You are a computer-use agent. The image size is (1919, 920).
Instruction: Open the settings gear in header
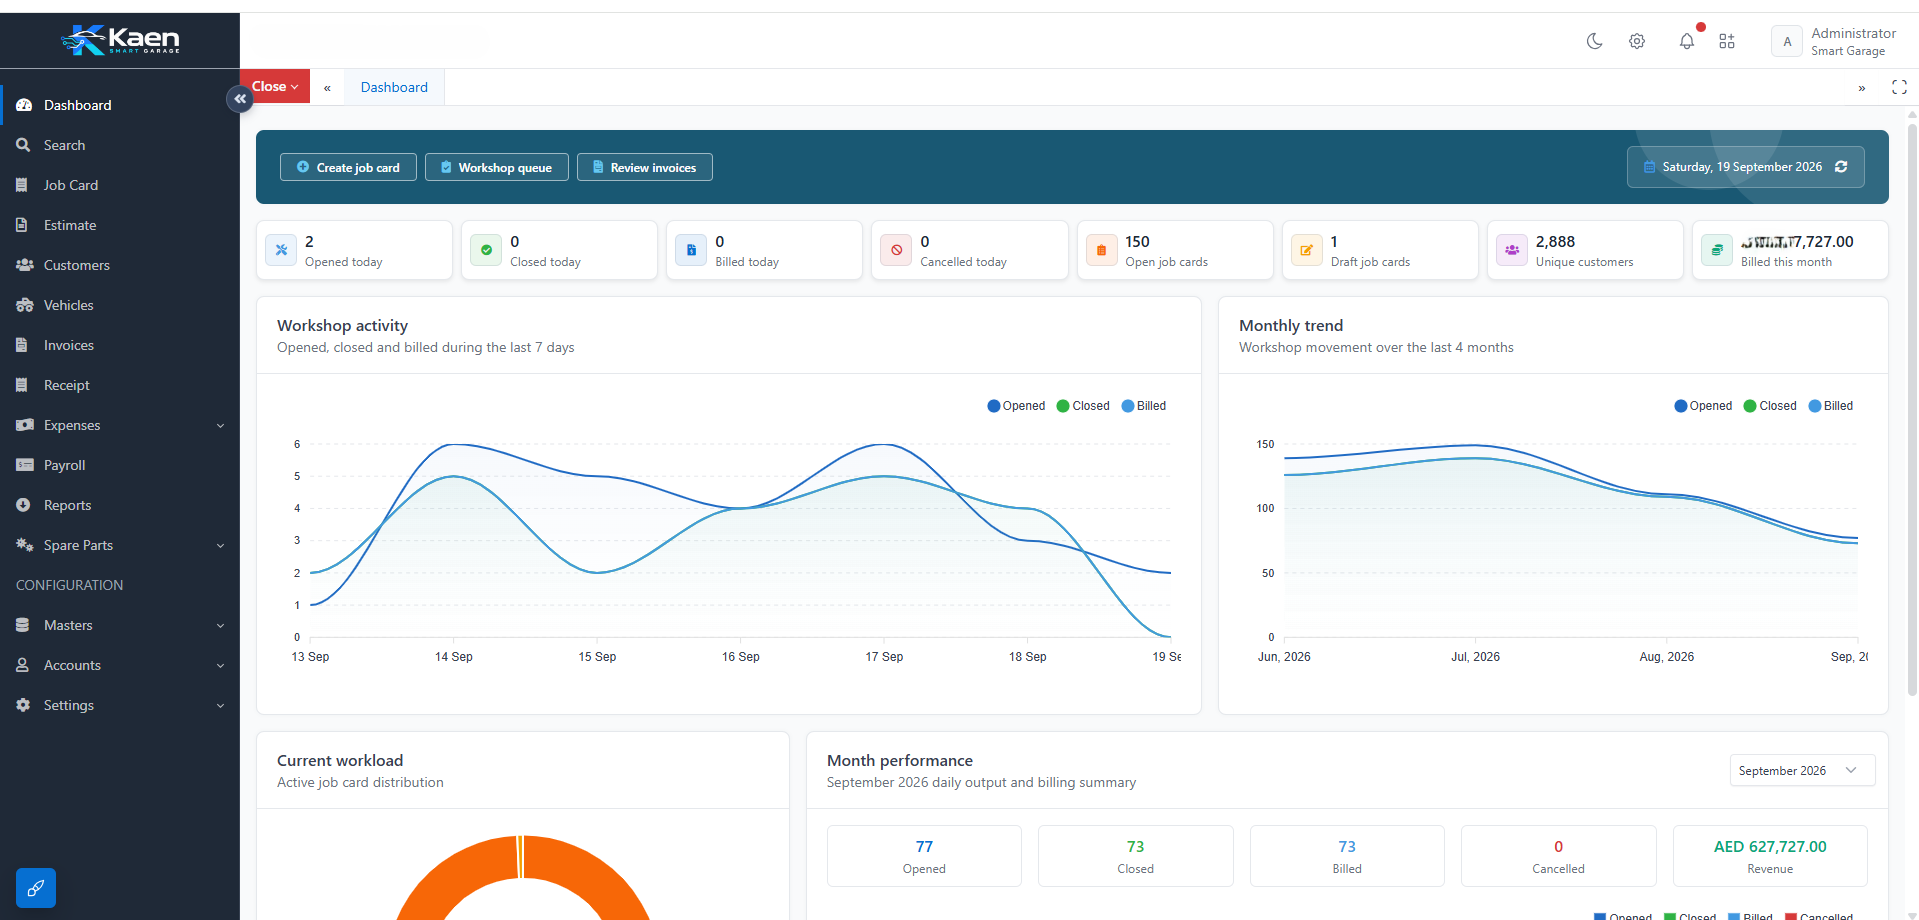click(1637, 41)
